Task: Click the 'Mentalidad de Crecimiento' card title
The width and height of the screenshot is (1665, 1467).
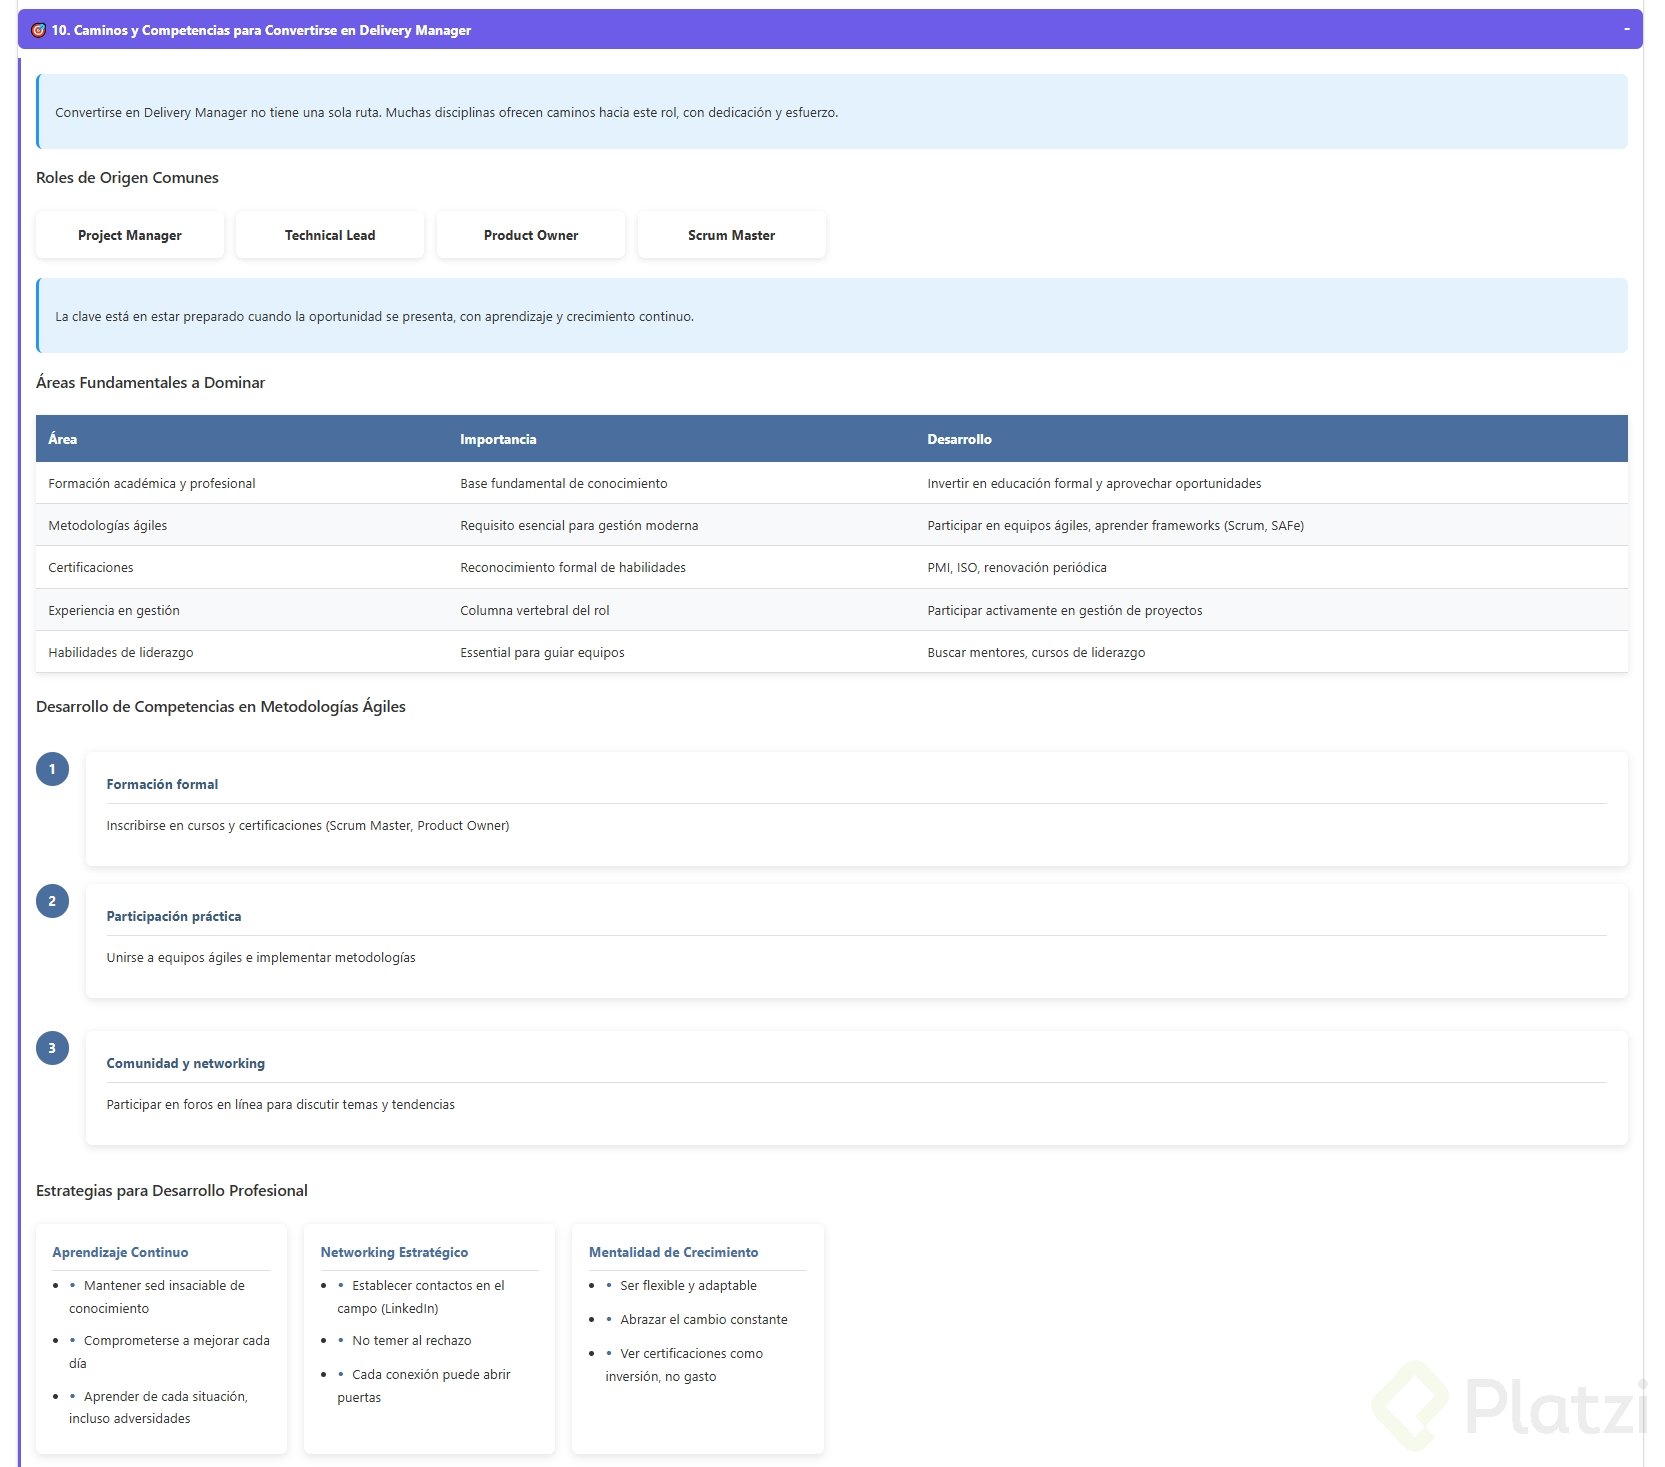Action: [673, 1252]
